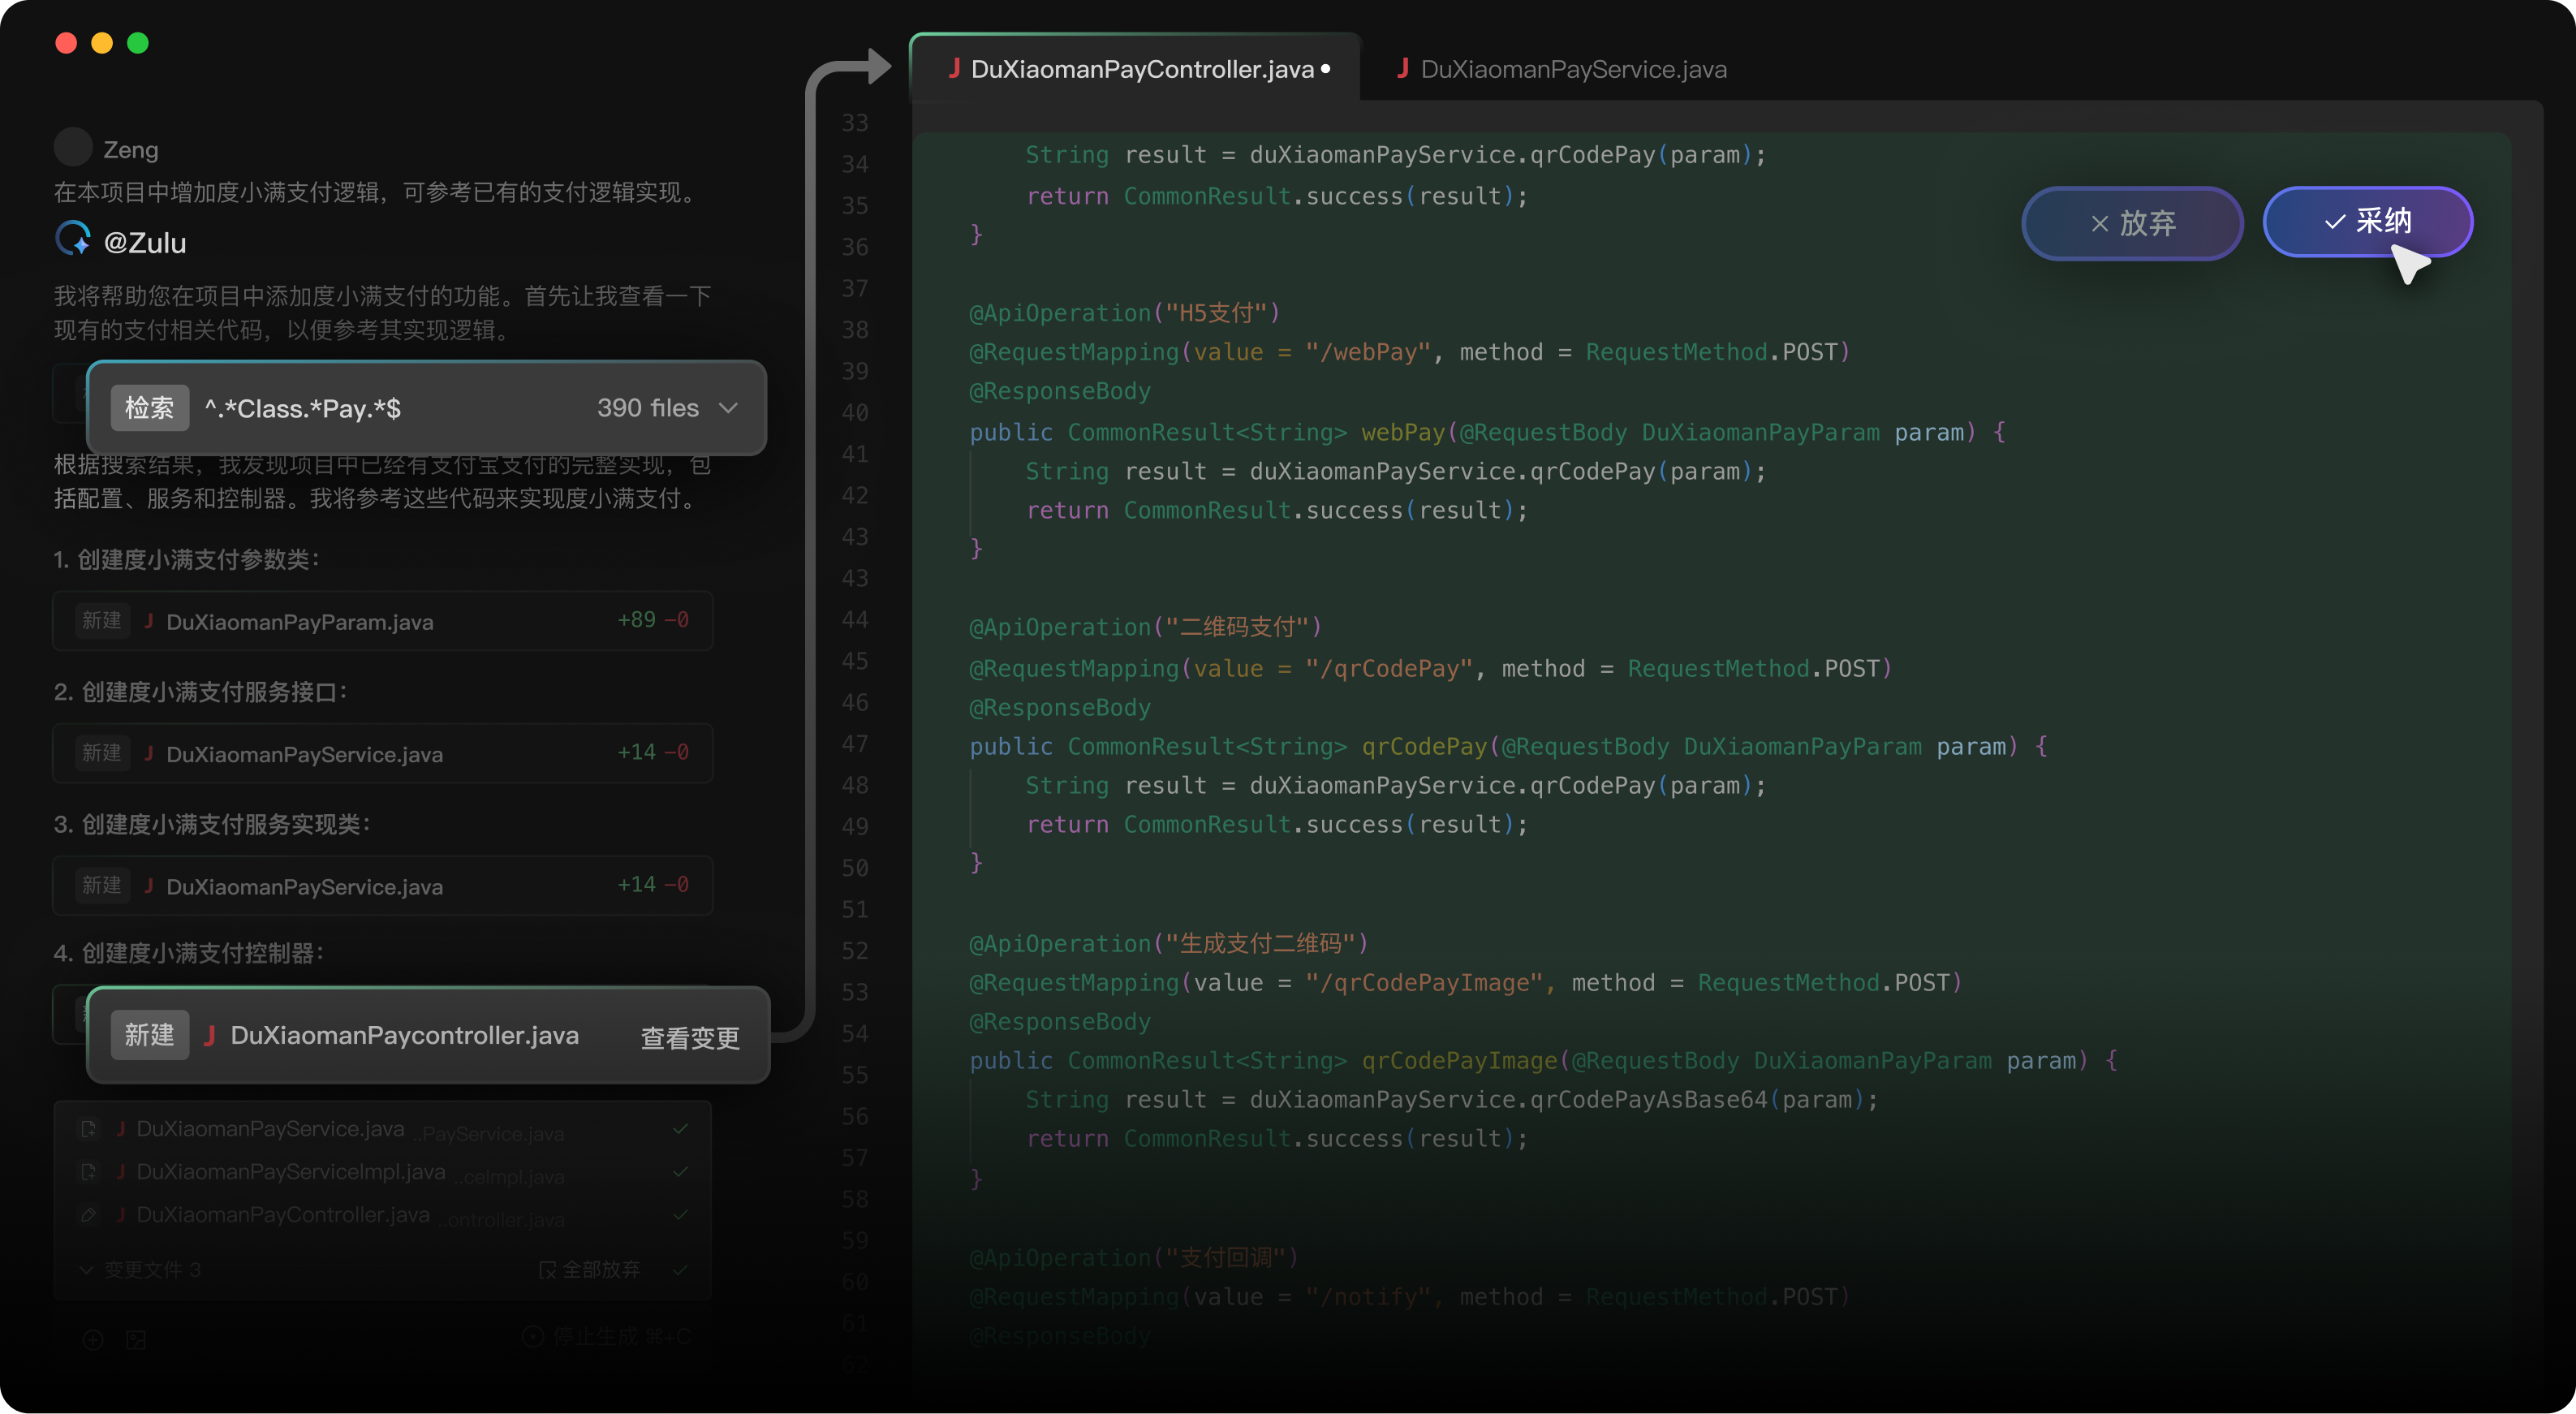The width and height of the screenshot is (2576, 1414).
Task: Click the new-file icon beside DuXiaomanPayServiceImpl.java
Action: click(x=88, y=1172)
